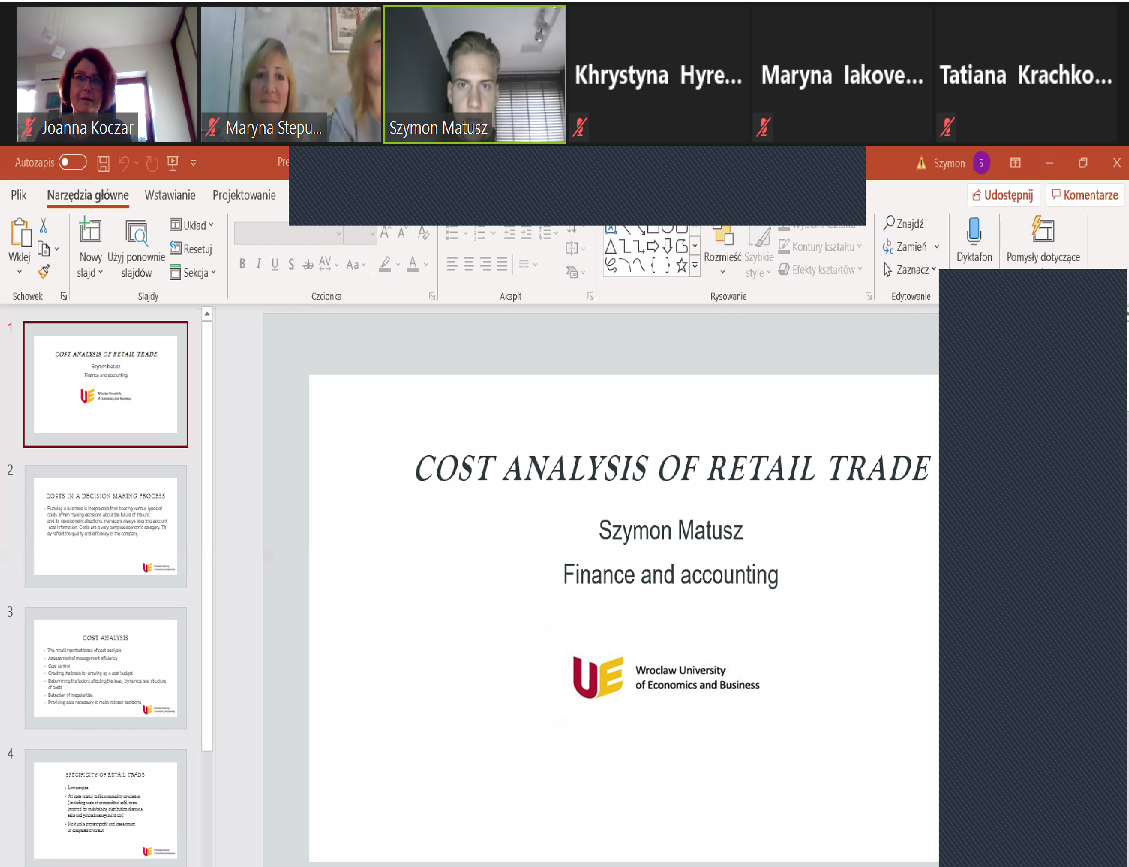
Task: Select slide 4 thumbnail Specificity of Retail Trade
Action: (106, 808)
